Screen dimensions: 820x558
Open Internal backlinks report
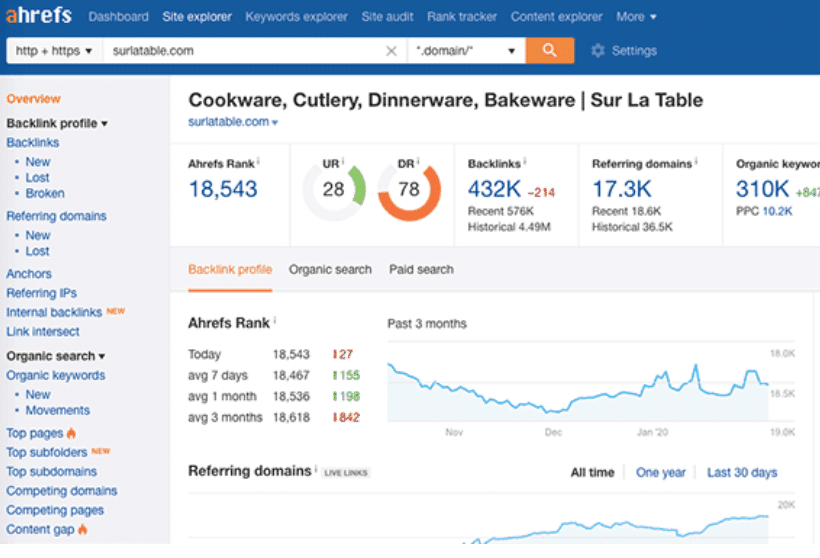tap(54, 312)
